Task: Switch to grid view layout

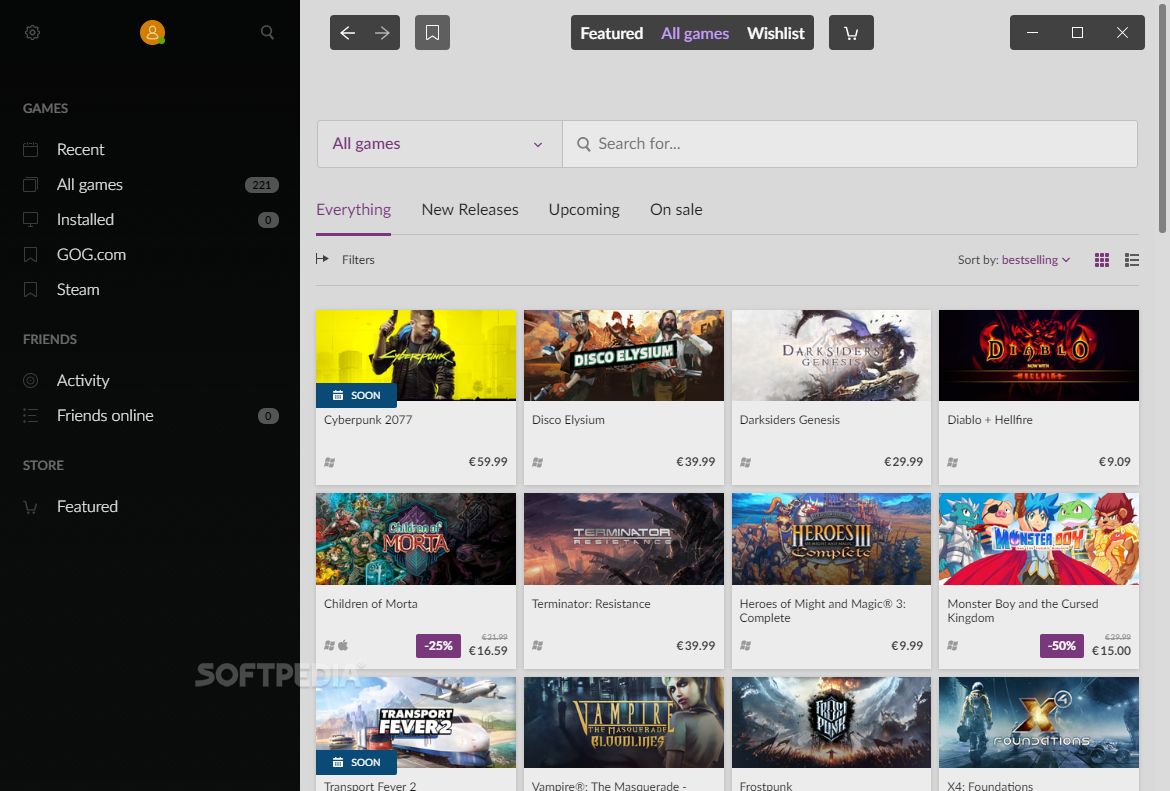Action: click(x=1101, y=260)
